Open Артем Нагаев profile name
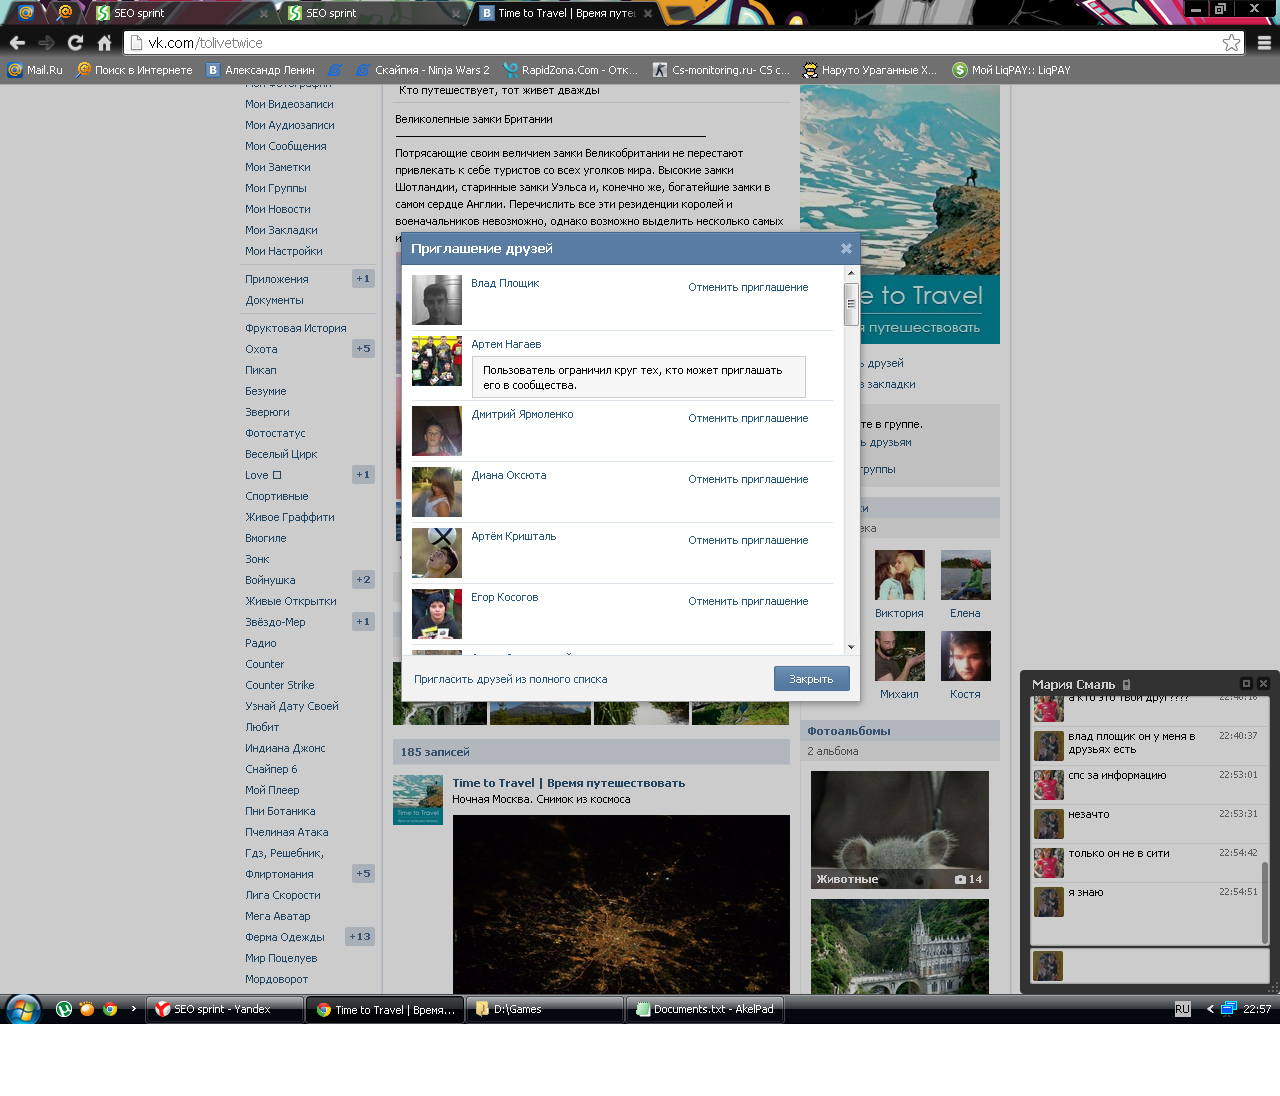1280x1096 pixels. tap(506, 344)
